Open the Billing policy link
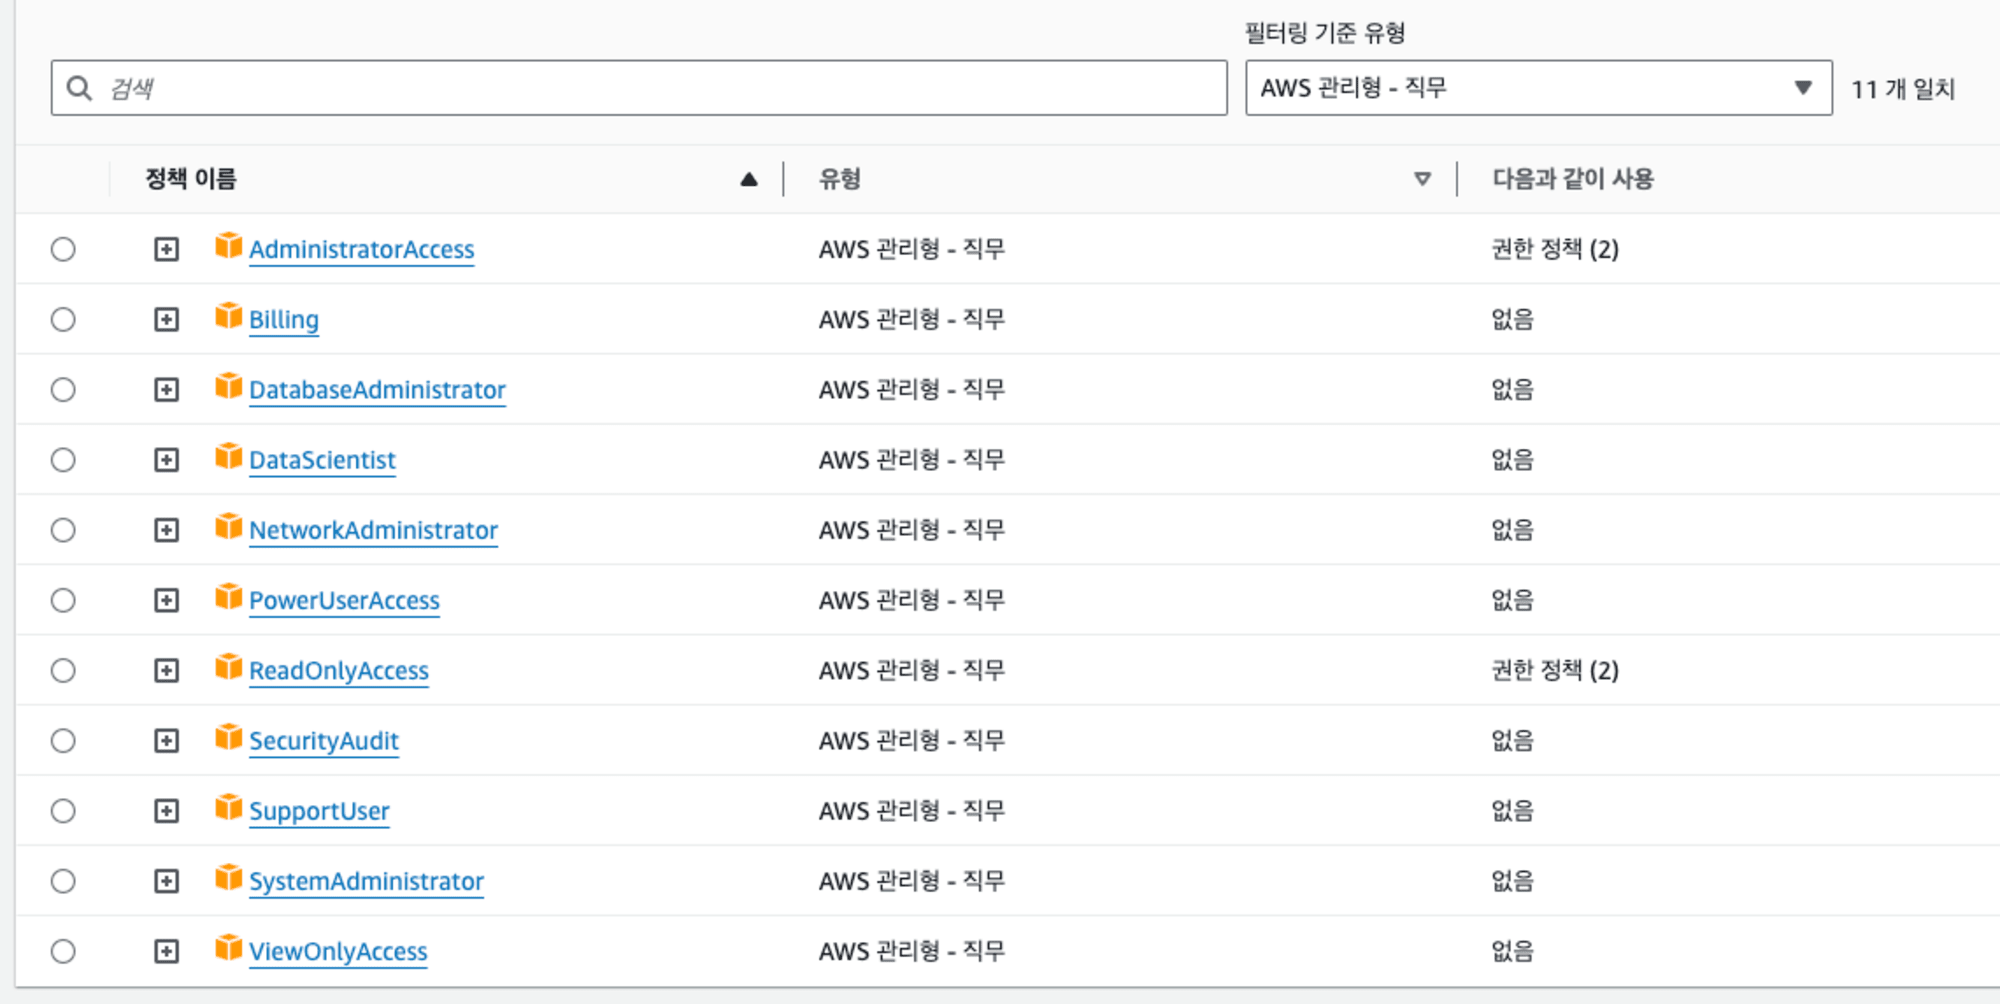Viewport: 2000px width, 1004px height. click(x=284, y=319)
